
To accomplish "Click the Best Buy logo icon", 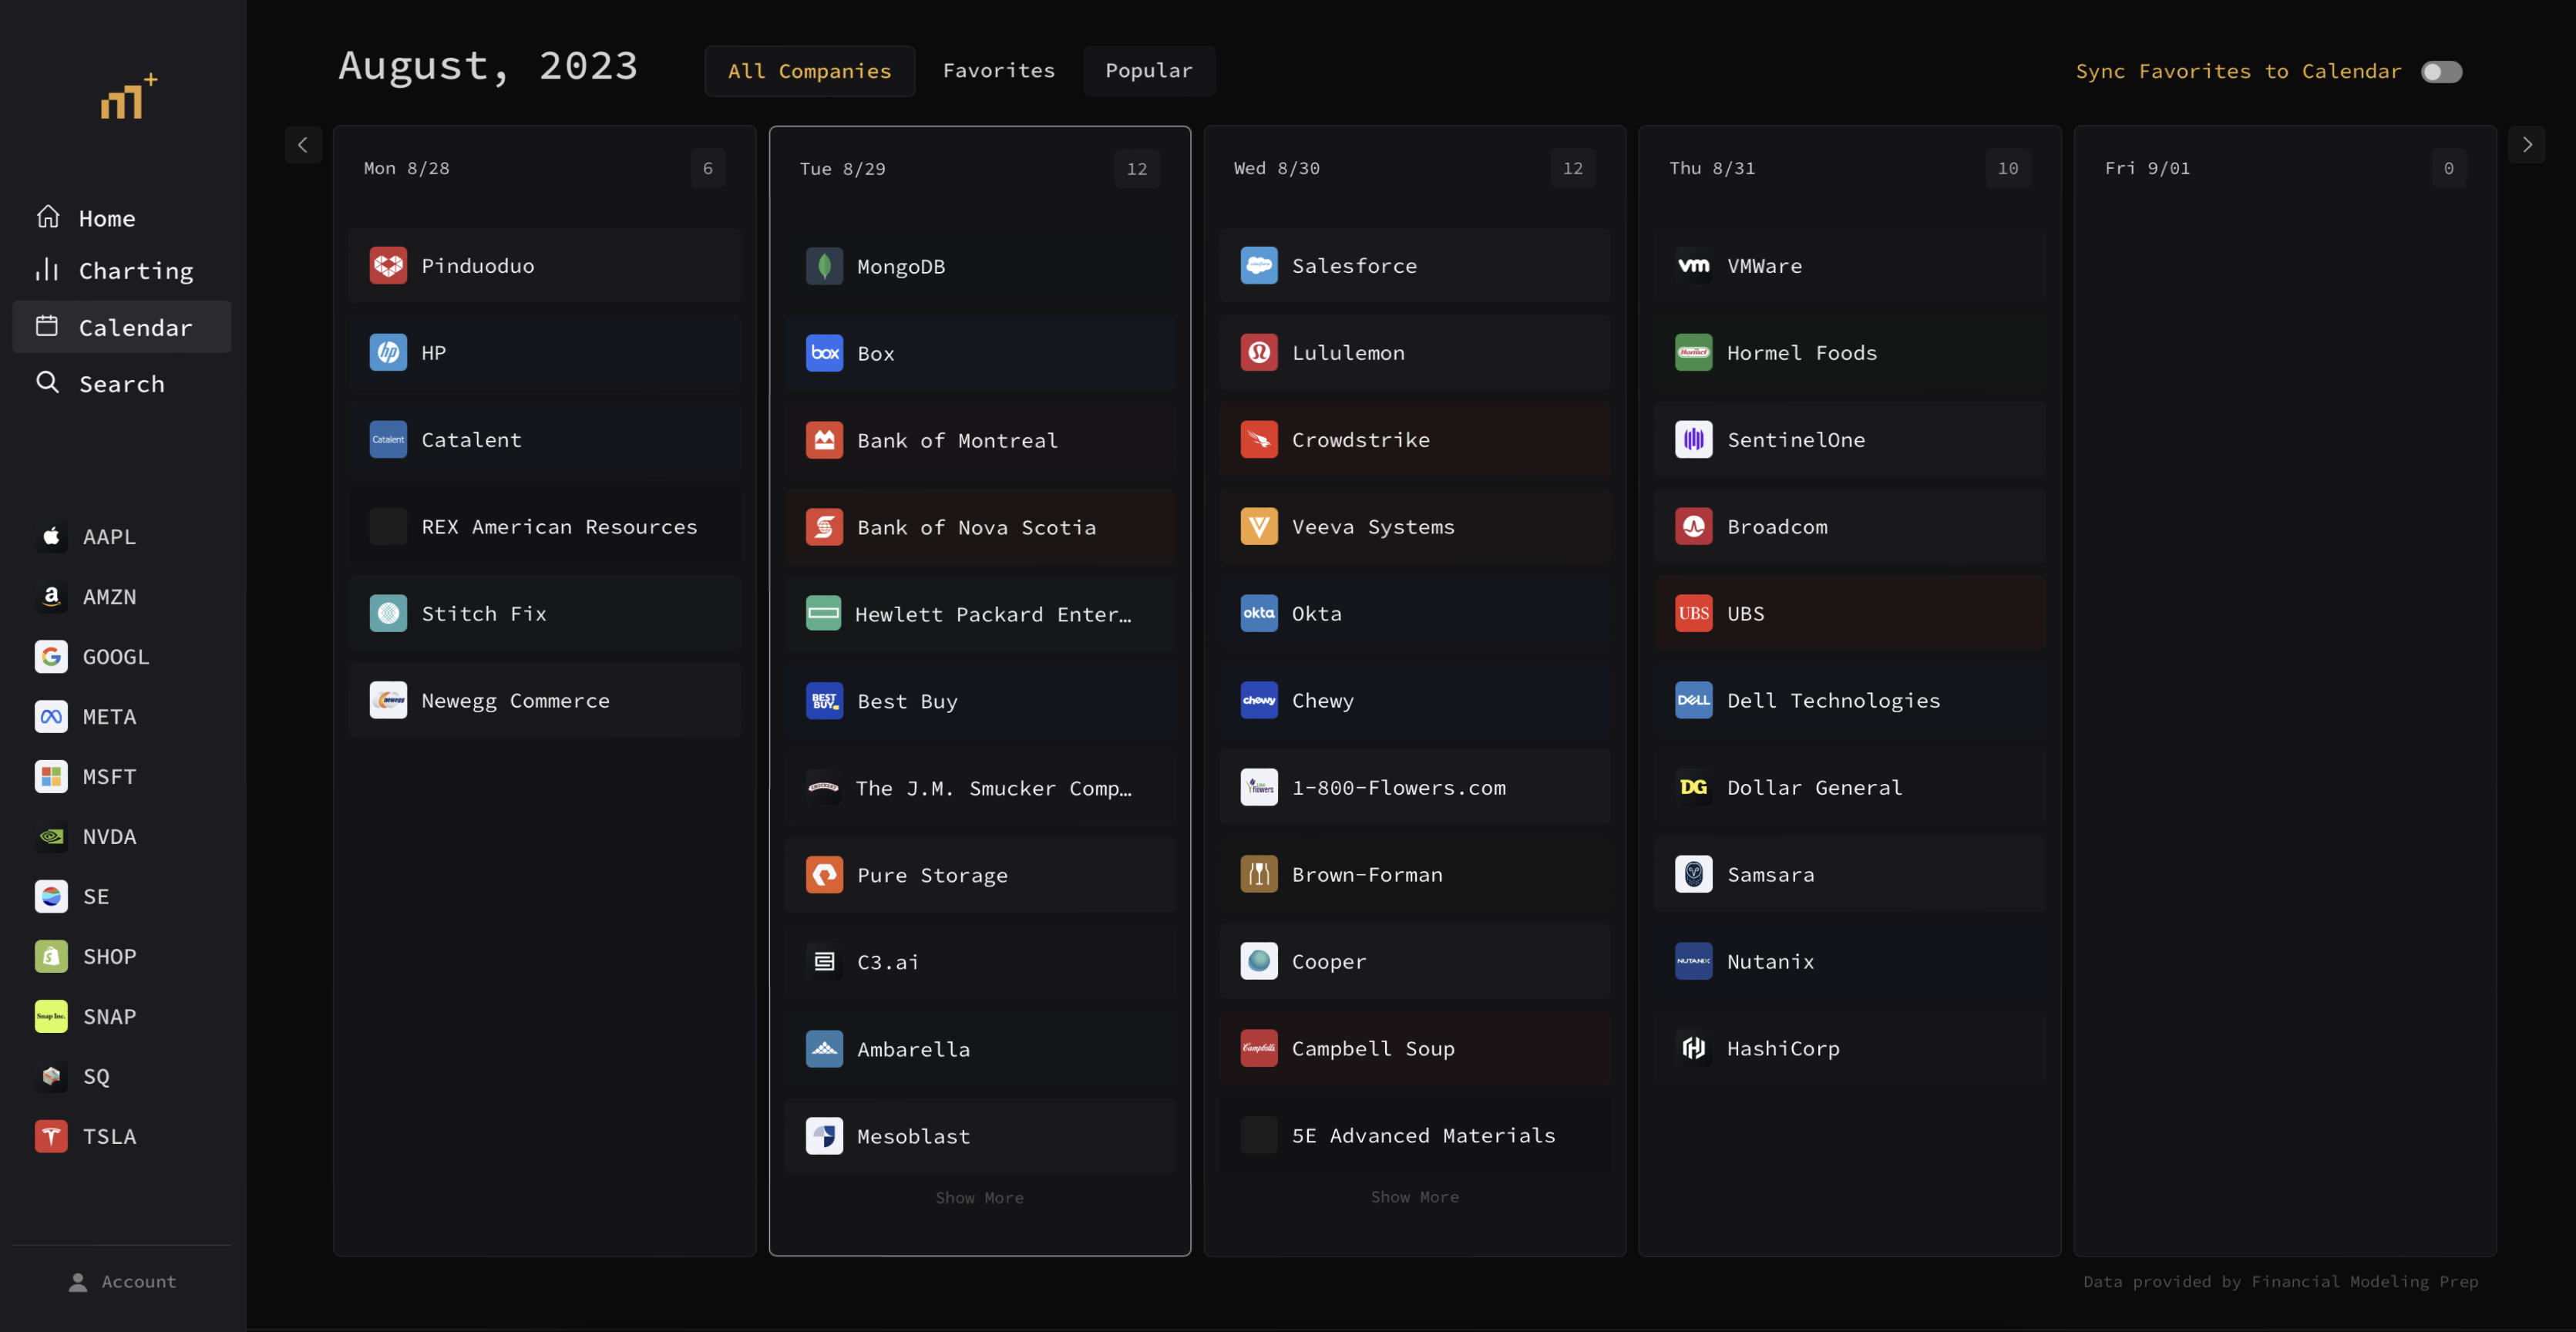I will coord(824,702).
